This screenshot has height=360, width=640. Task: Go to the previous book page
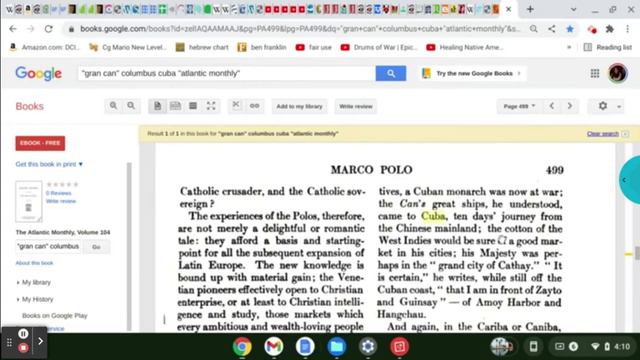551,106
